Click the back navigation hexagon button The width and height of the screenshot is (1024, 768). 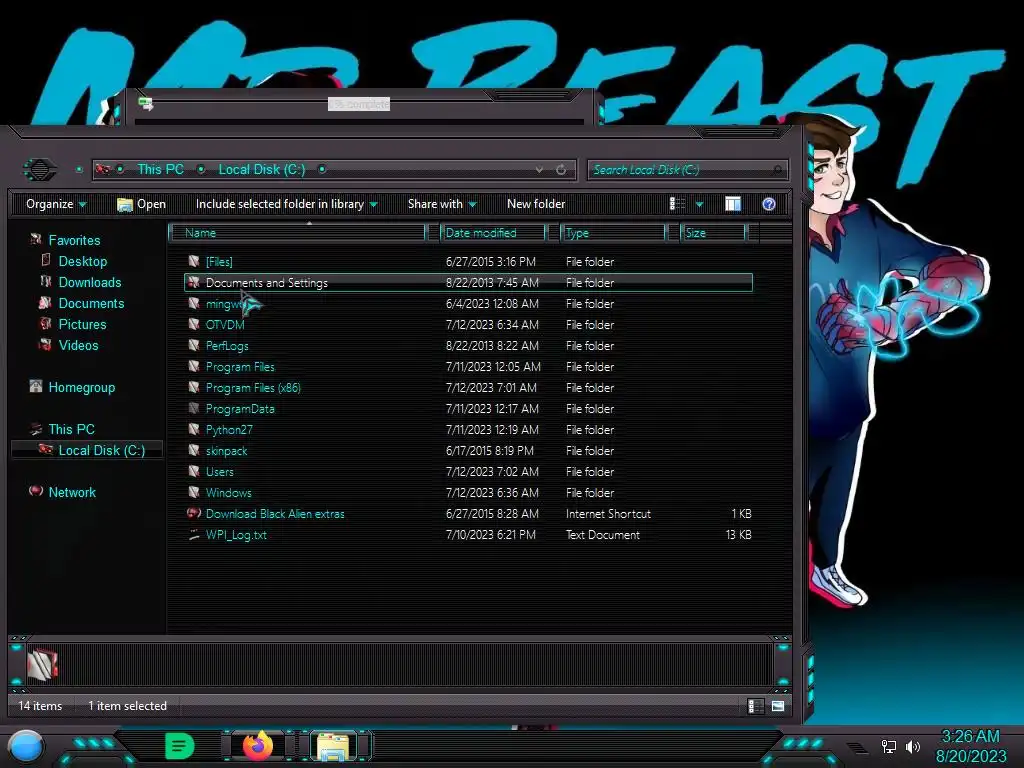[x=40, y=170]
